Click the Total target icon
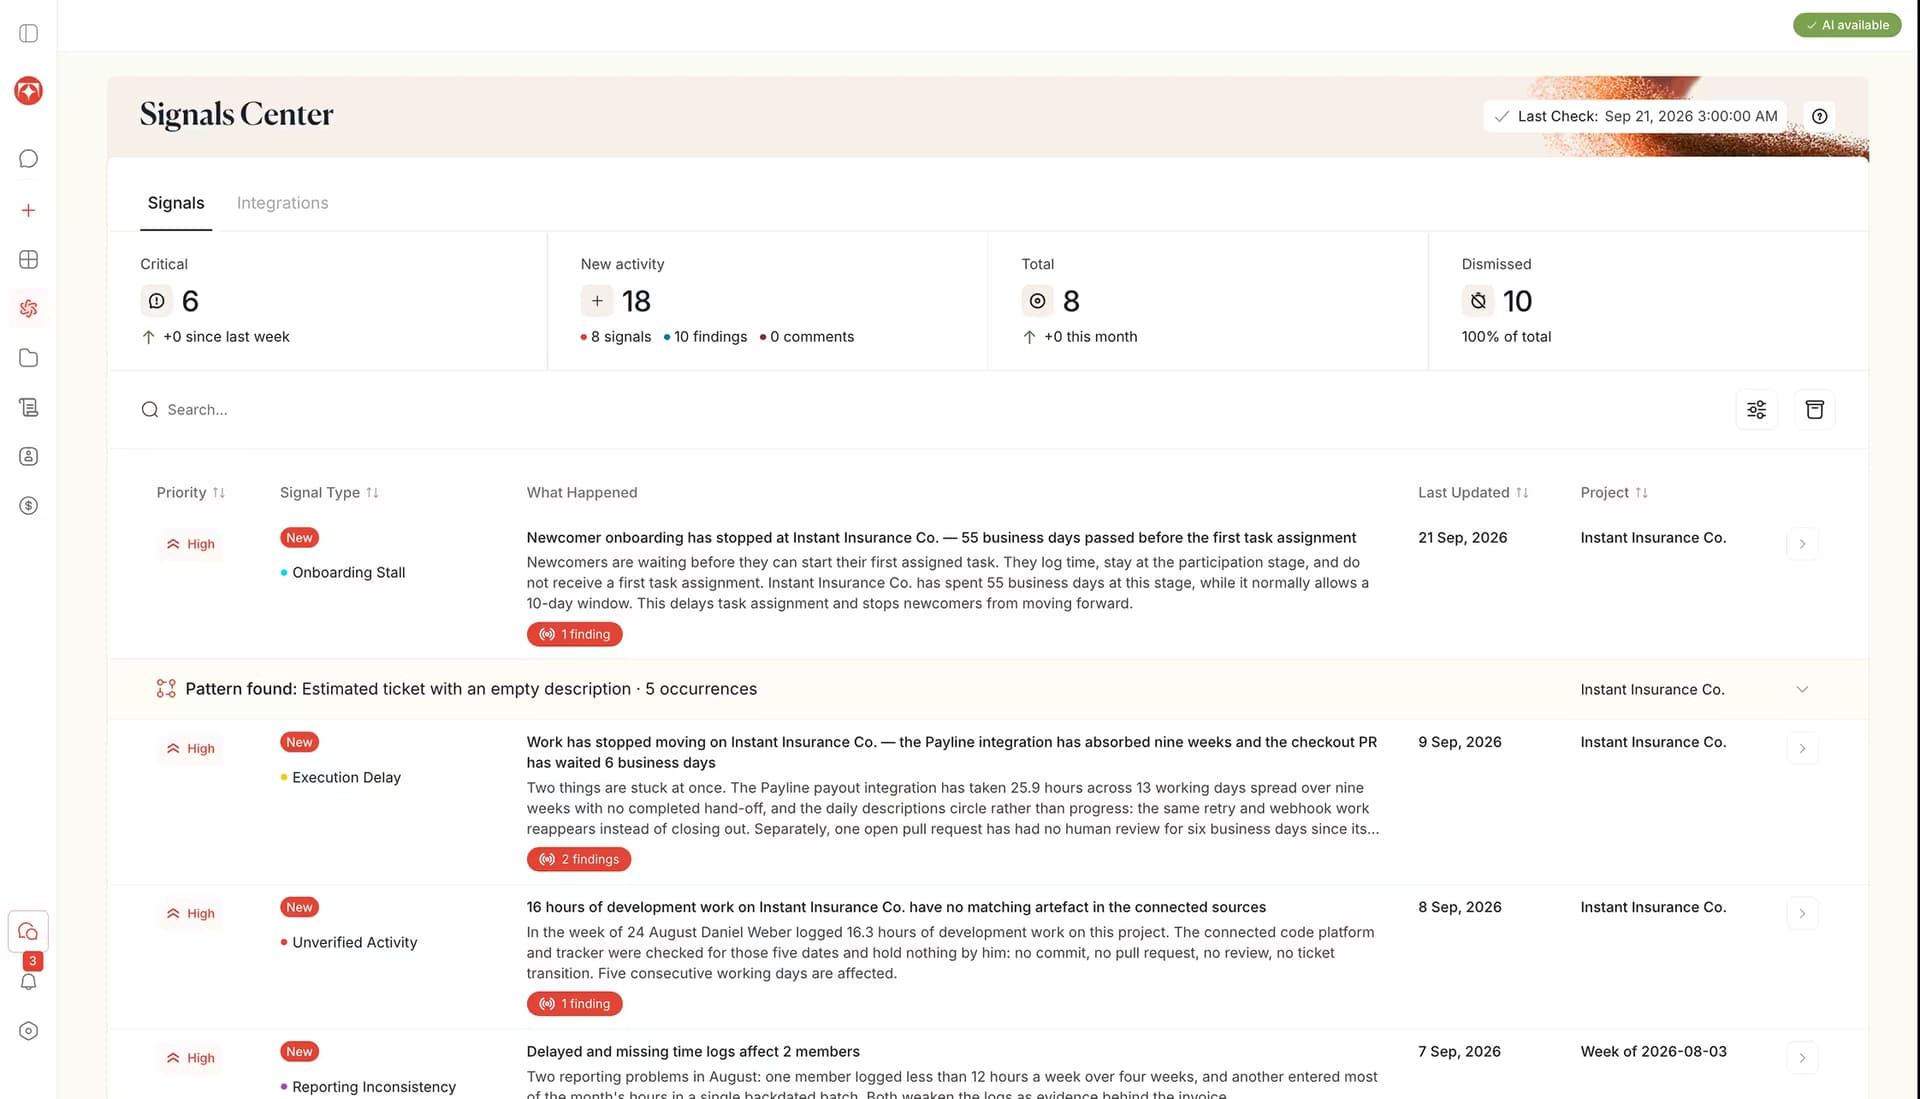The image size is (1920, 1099). click(1037, 301)
